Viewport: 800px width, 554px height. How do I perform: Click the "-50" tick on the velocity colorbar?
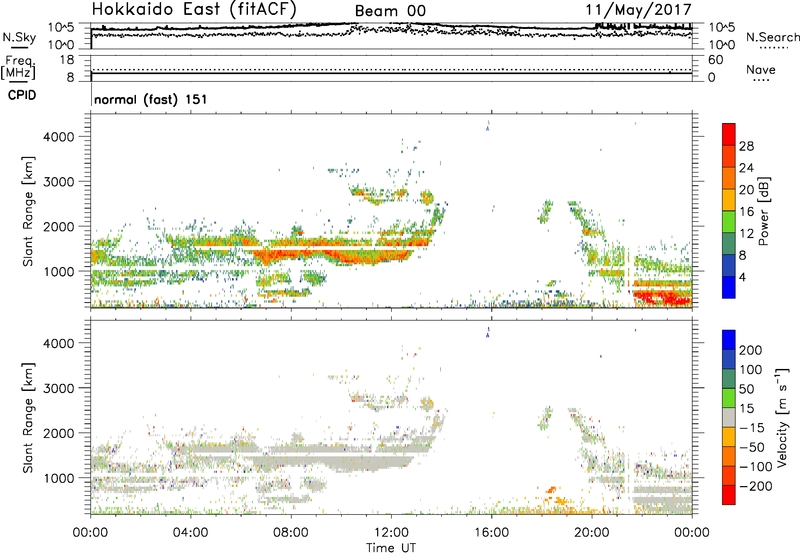752,447
